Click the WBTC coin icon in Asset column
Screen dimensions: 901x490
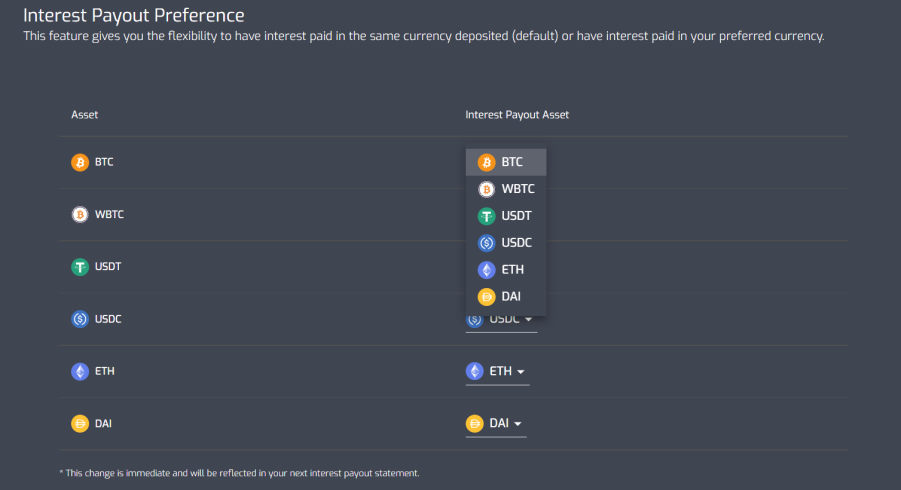click(x=80, y=215)
